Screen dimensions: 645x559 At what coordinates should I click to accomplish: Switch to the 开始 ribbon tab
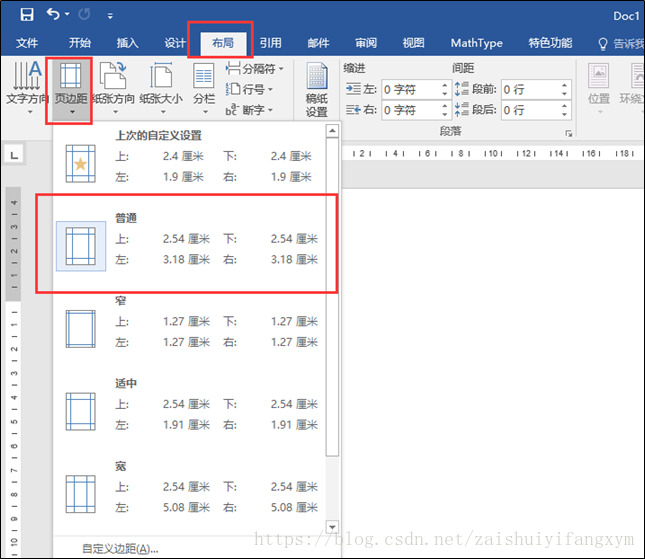click(x=80, y=43)
